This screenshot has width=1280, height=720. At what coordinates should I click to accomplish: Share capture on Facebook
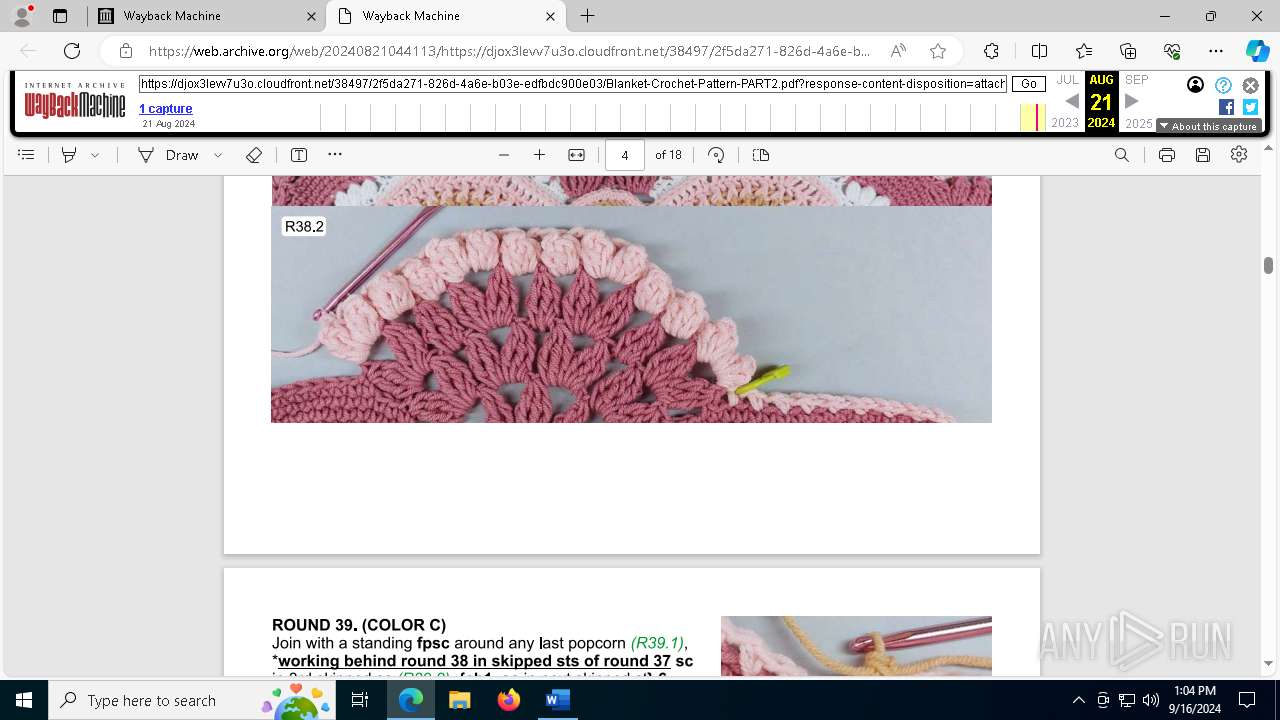pyautogui.click(x=1226, y=107)
